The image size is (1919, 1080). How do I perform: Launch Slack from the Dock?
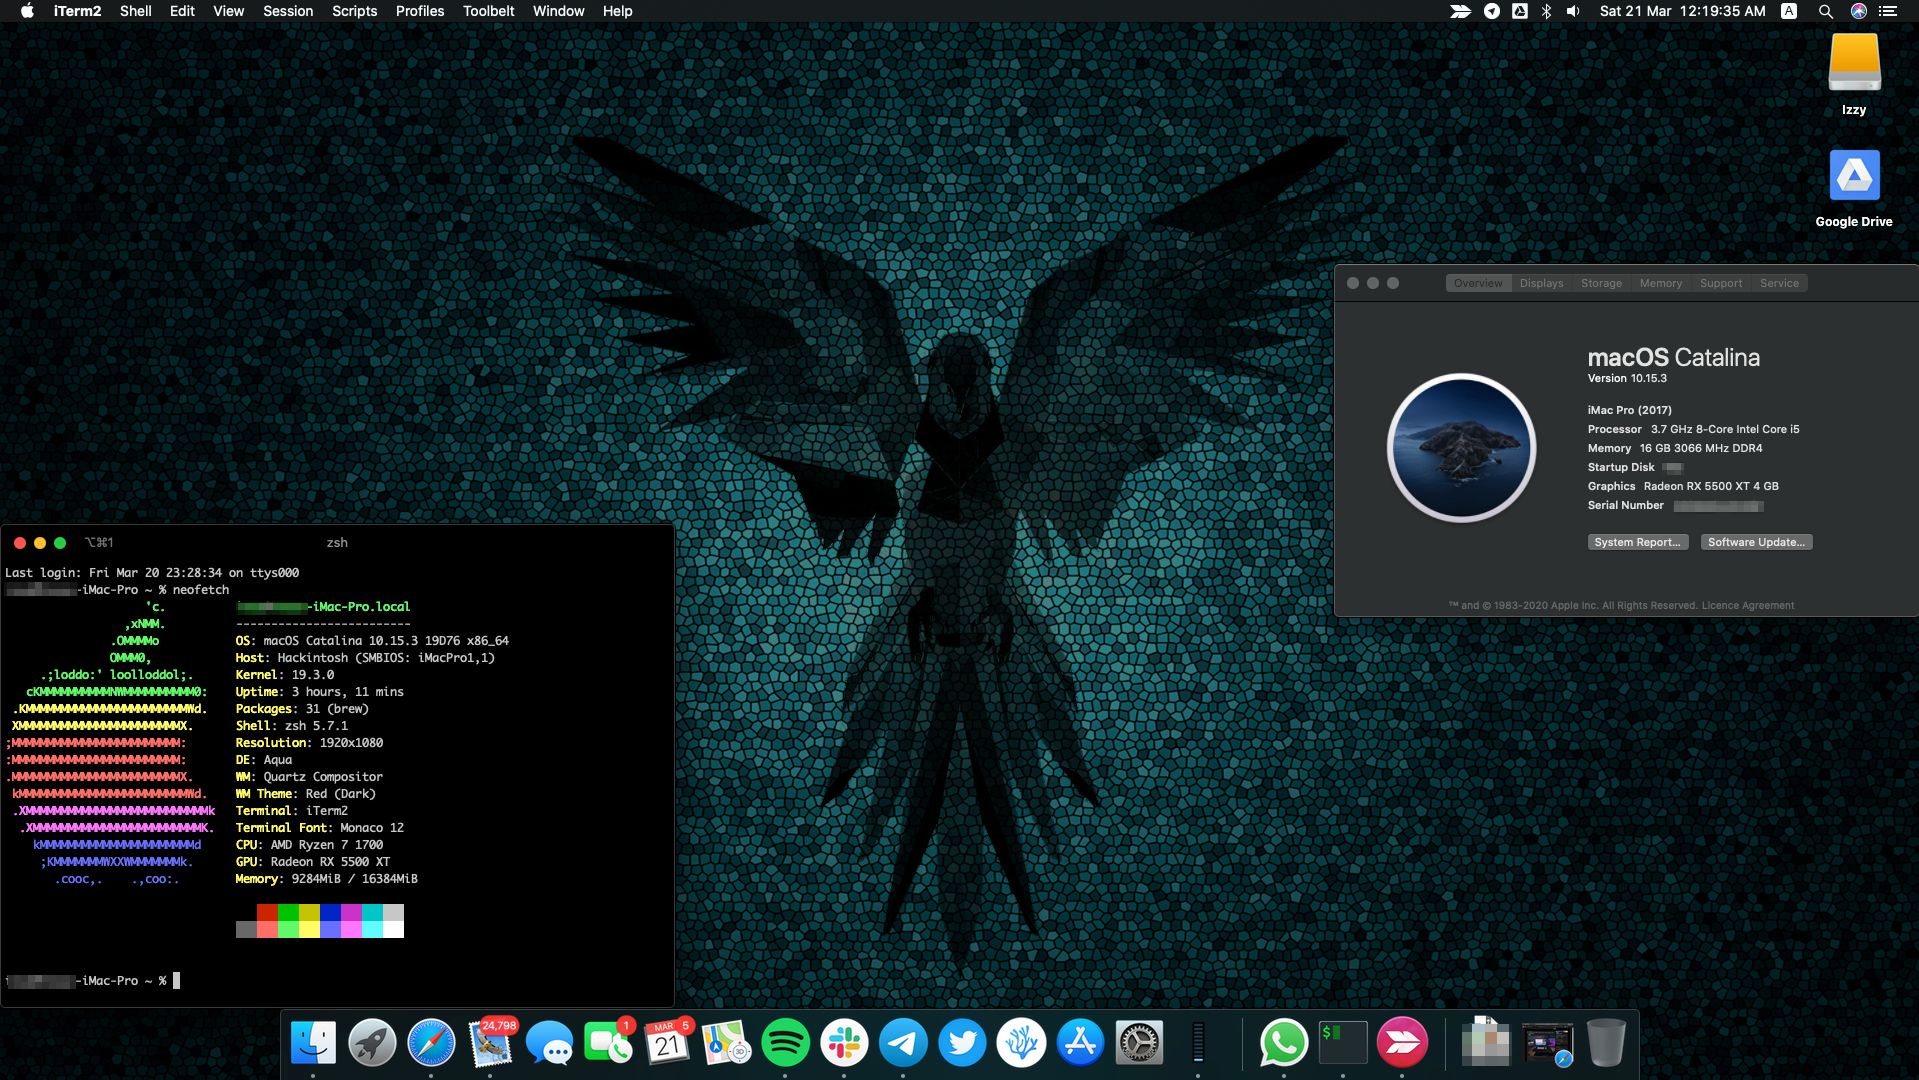(845, 1042)
